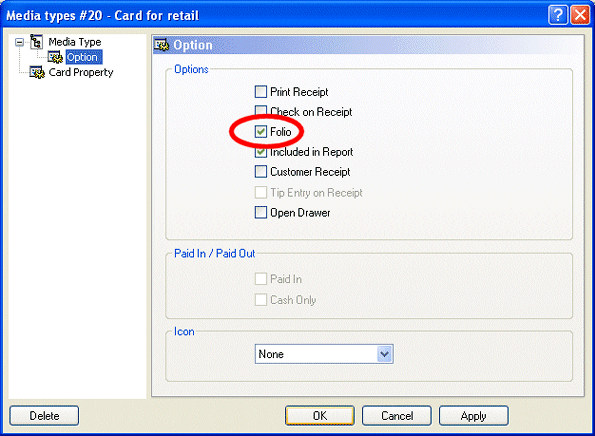595x436 pixels.
Task: Tick the Check on Receipt checkbox
Action: click(x=261, y=111)
